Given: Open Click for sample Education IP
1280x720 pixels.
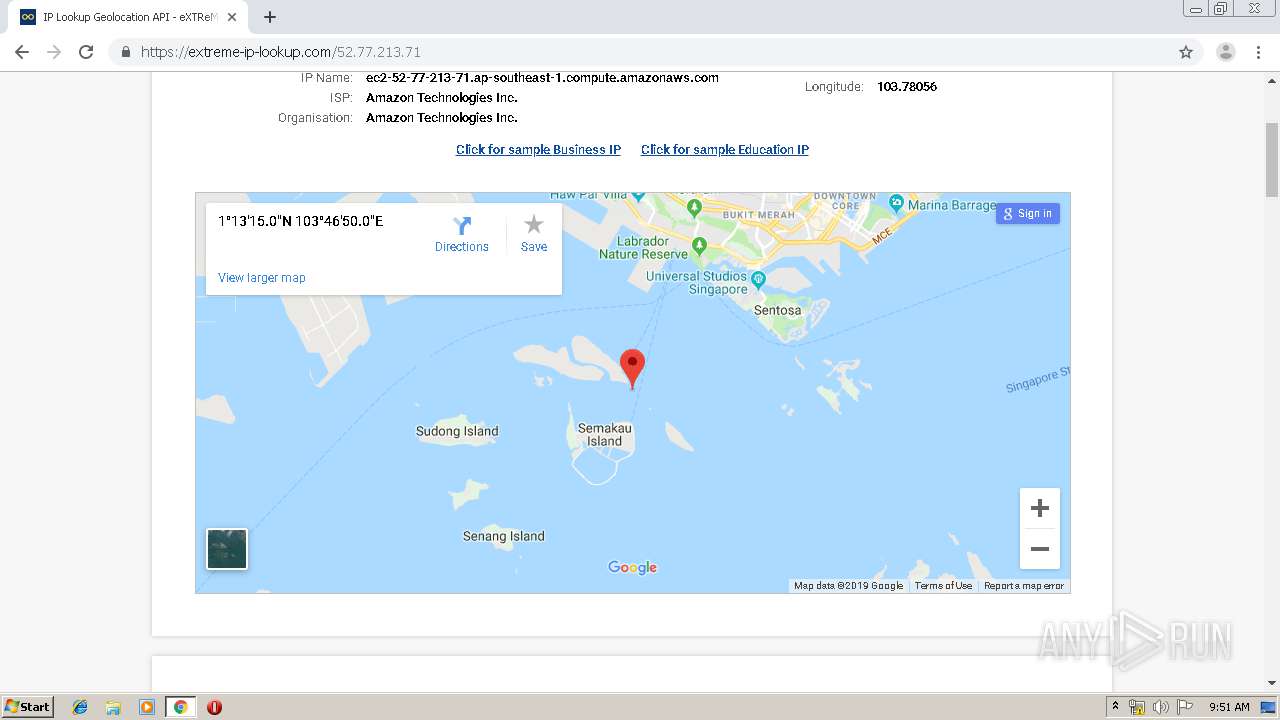Looking at the screenshot, I should click(x=725, y=149).
